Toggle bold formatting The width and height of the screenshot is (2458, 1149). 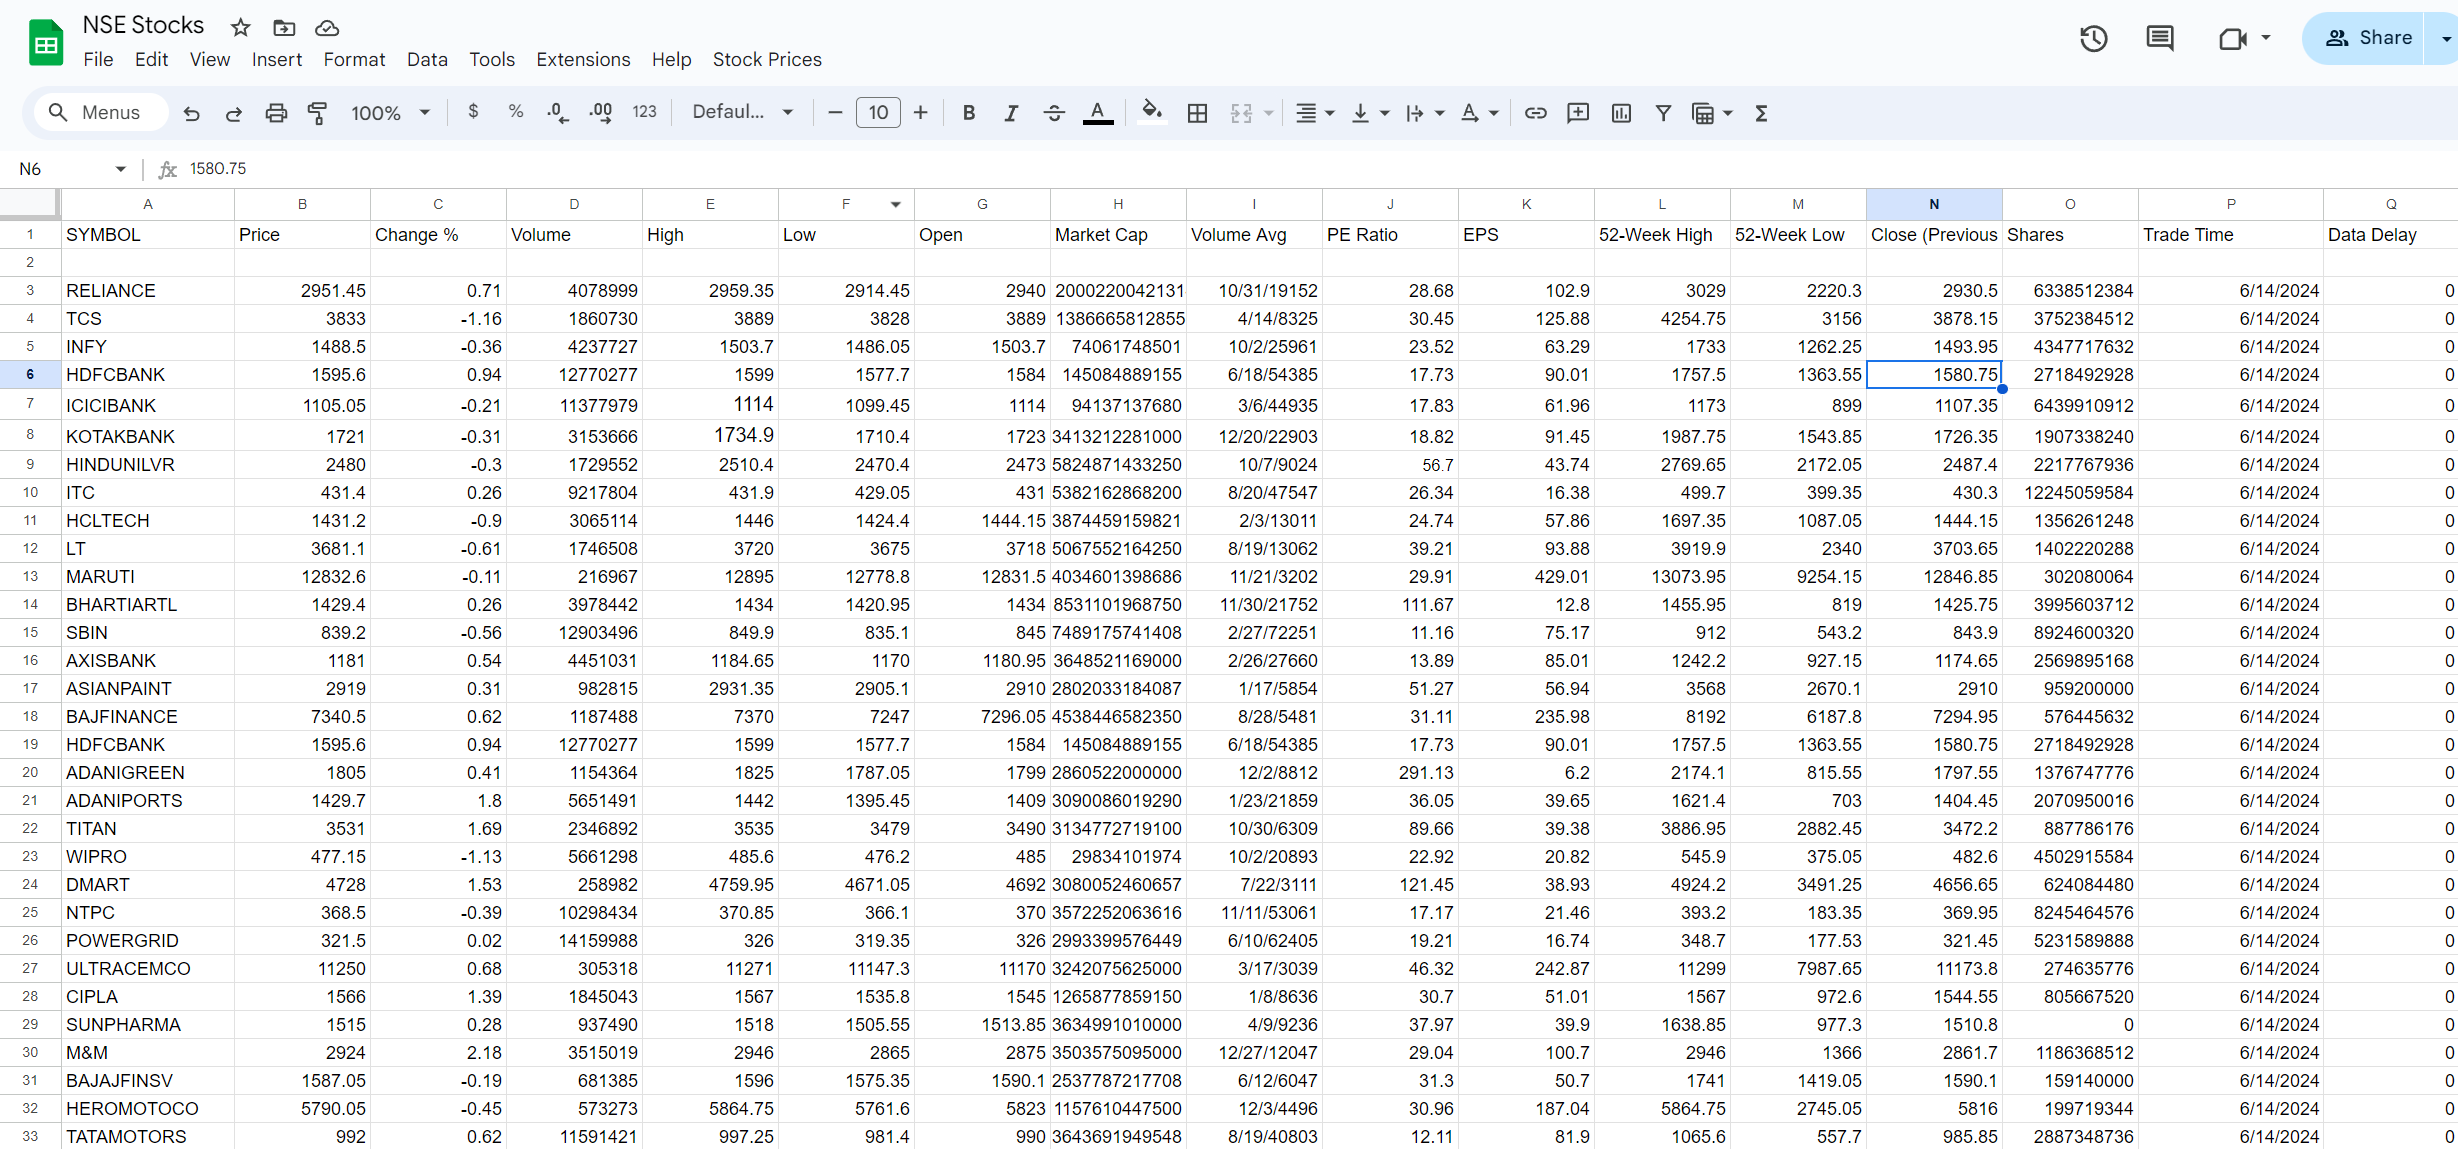click(x=968, y=112)
